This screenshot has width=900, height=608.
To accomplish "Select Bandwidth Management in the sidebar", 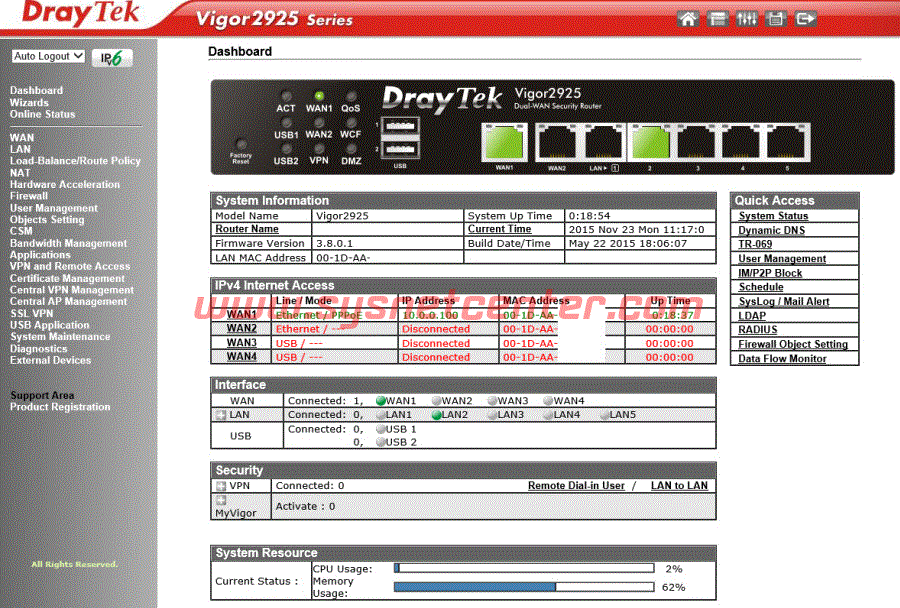I will 68,243.
